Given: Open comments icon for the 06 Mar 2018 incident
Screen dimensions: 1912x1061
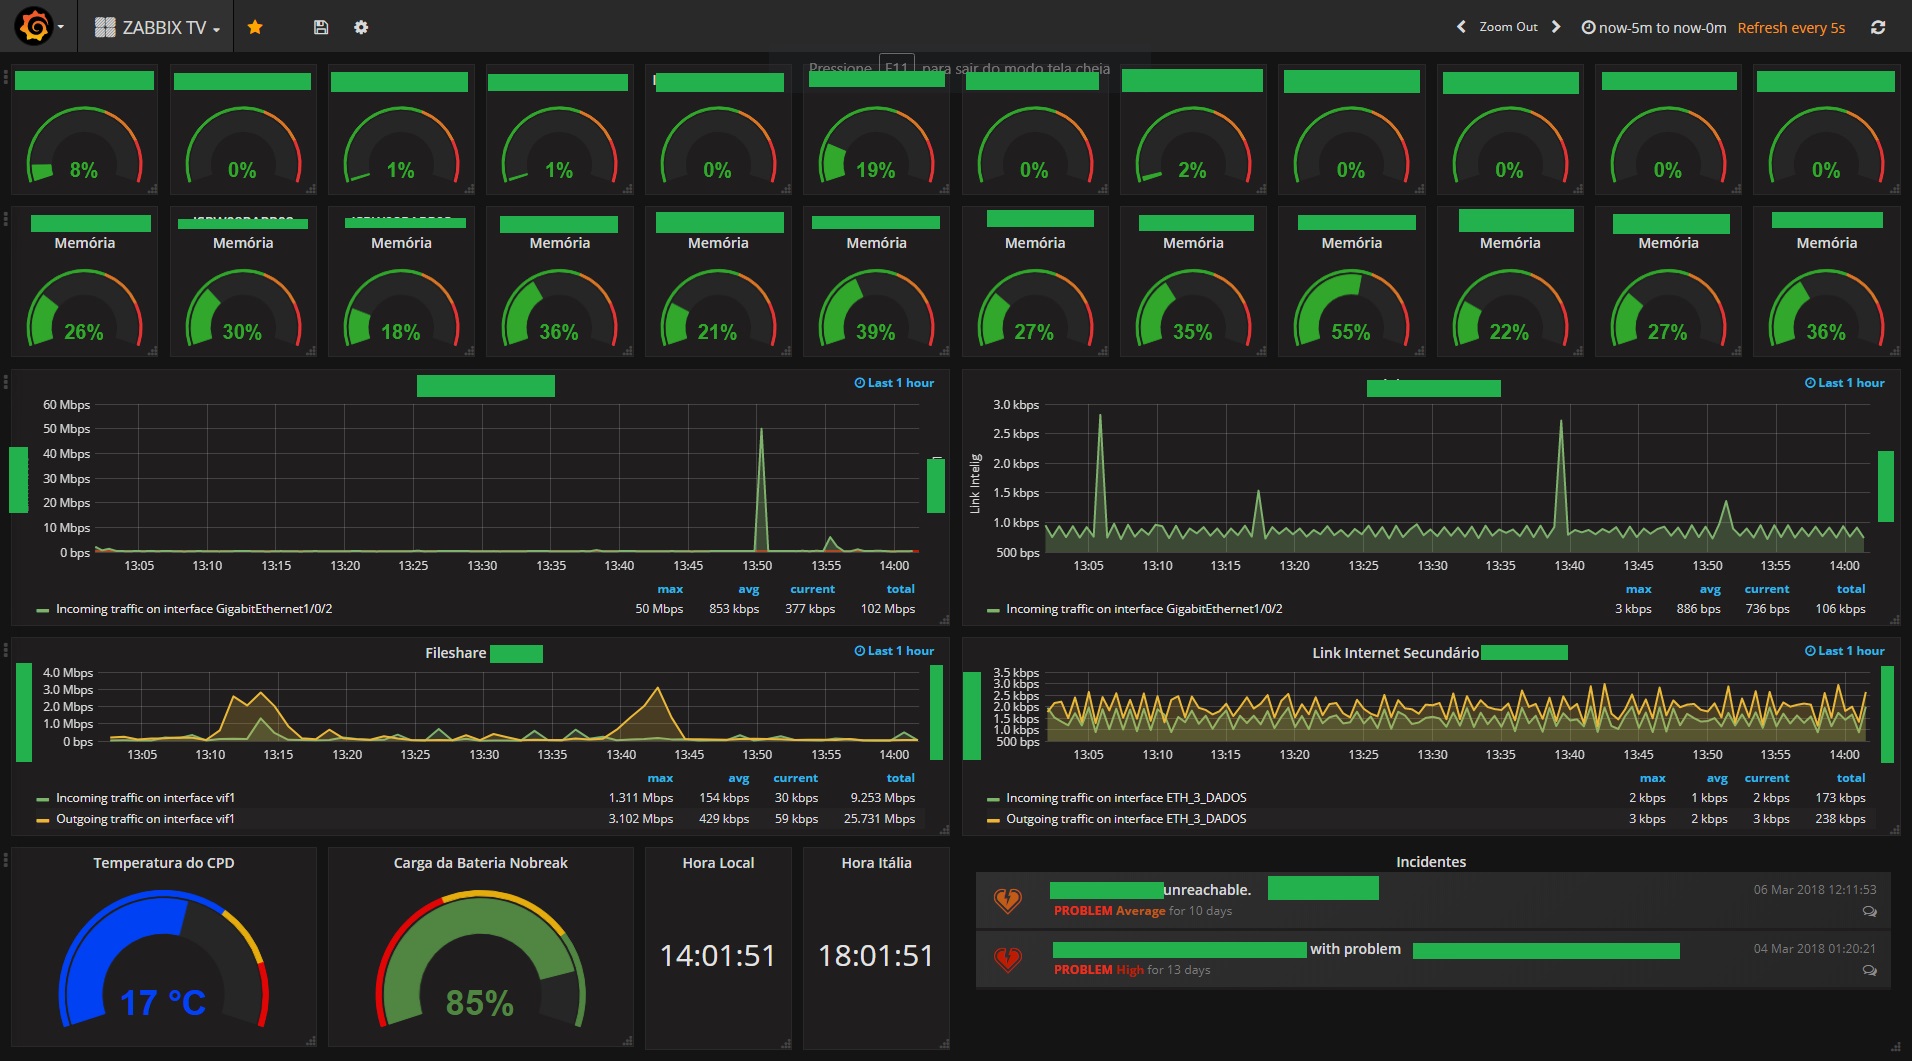Looking at the screenshot, I should 1869,911.
